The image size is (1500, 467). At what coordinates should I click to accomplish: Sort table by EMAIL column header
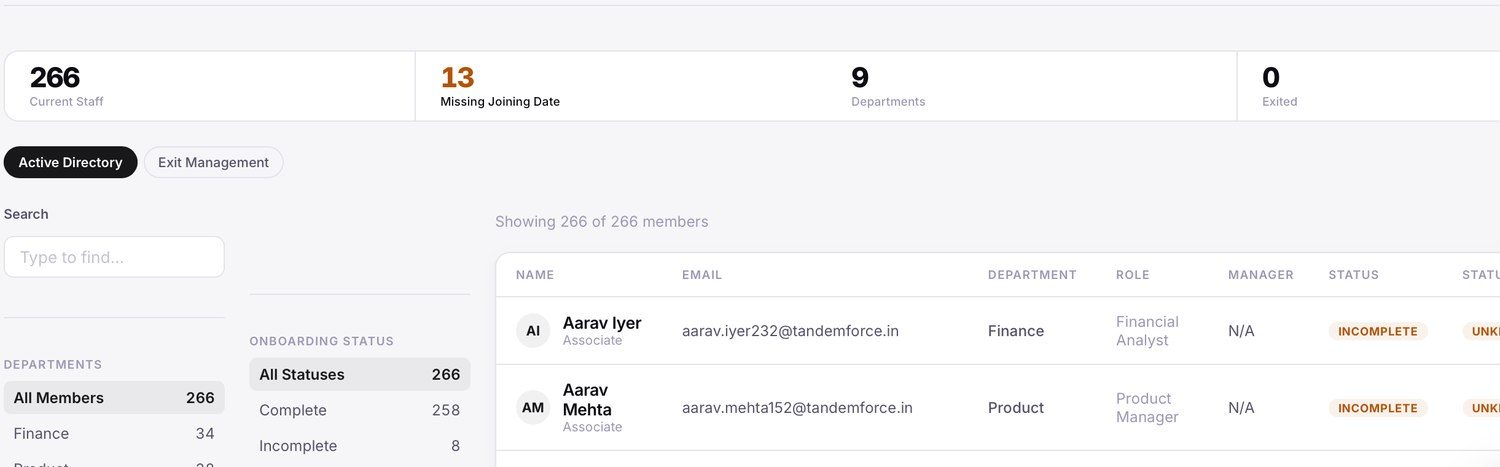pos(702,275)
